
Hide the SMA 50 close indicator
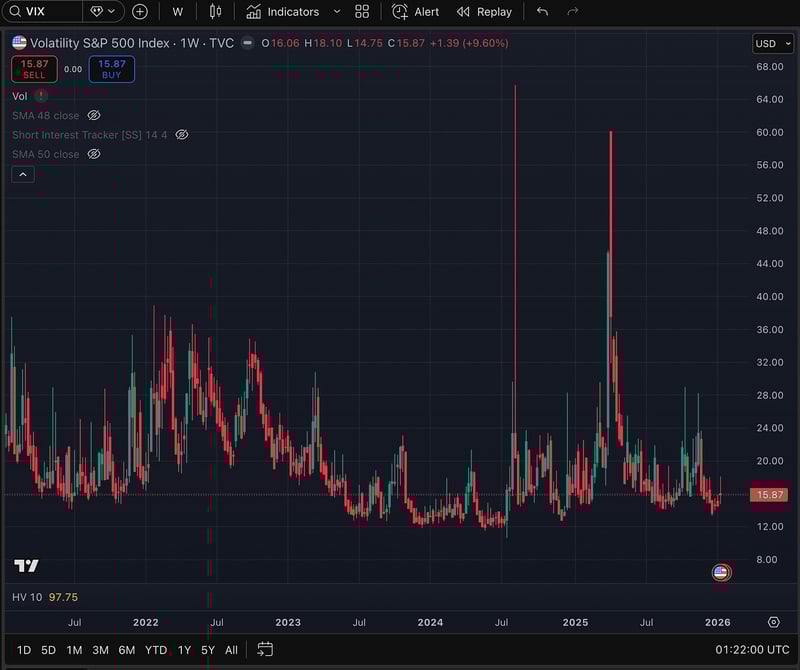[93, 154]
